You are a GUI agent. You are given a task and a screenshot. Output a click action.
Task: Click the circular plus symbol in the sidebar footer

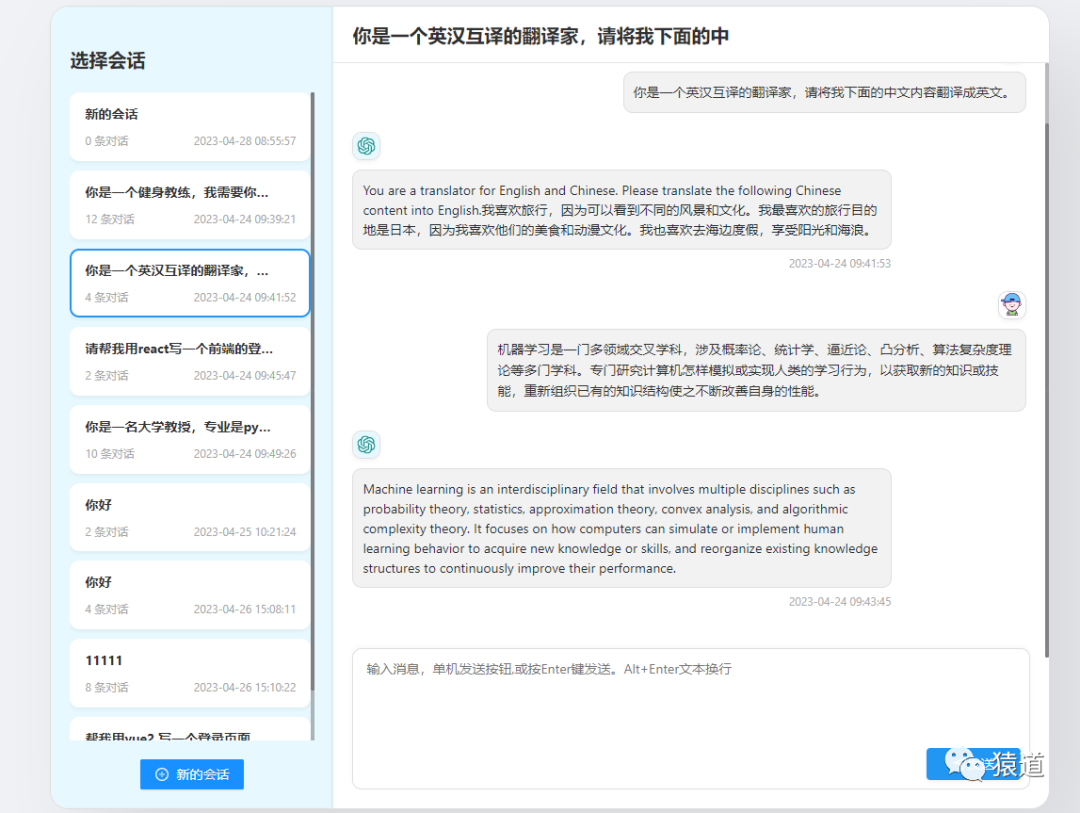click(x=163, y=774)
